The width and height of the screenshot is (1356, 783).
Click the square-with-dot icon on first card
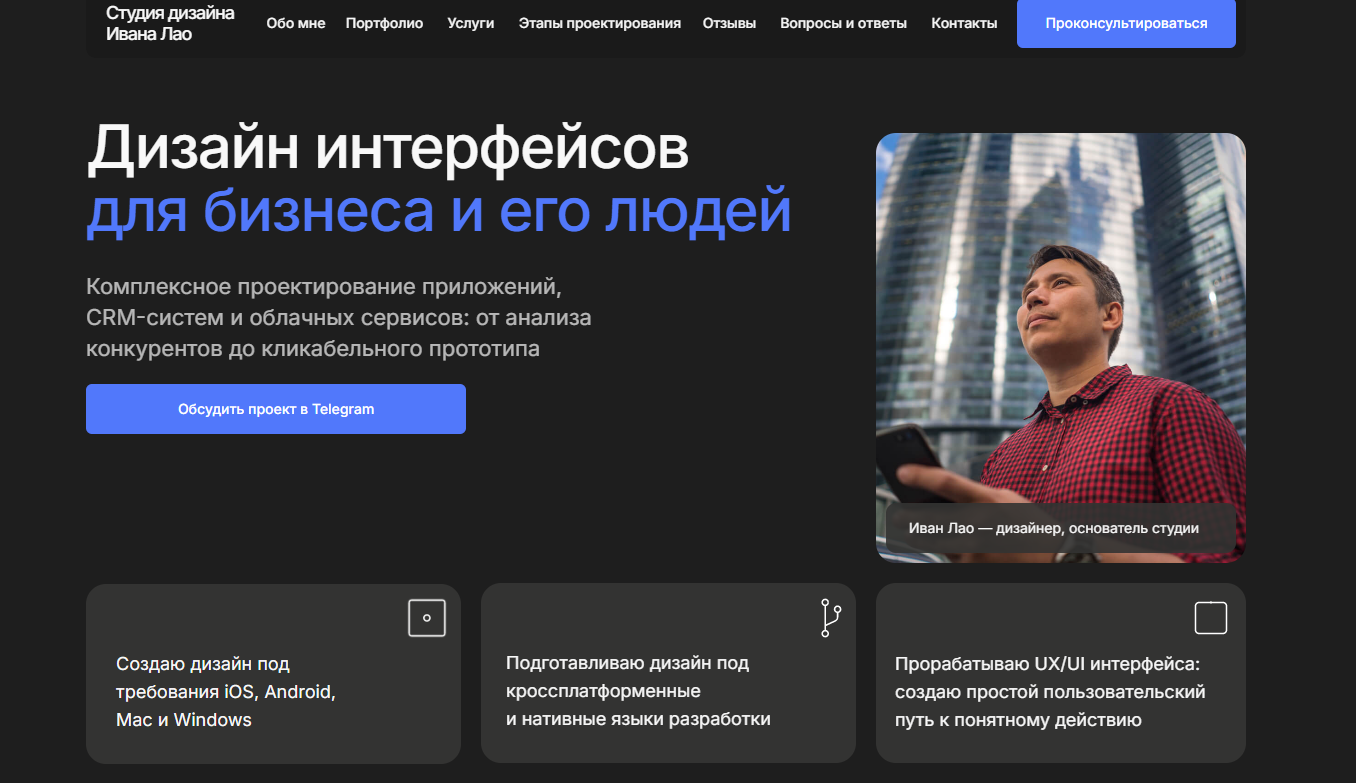(x=427, y=617)
